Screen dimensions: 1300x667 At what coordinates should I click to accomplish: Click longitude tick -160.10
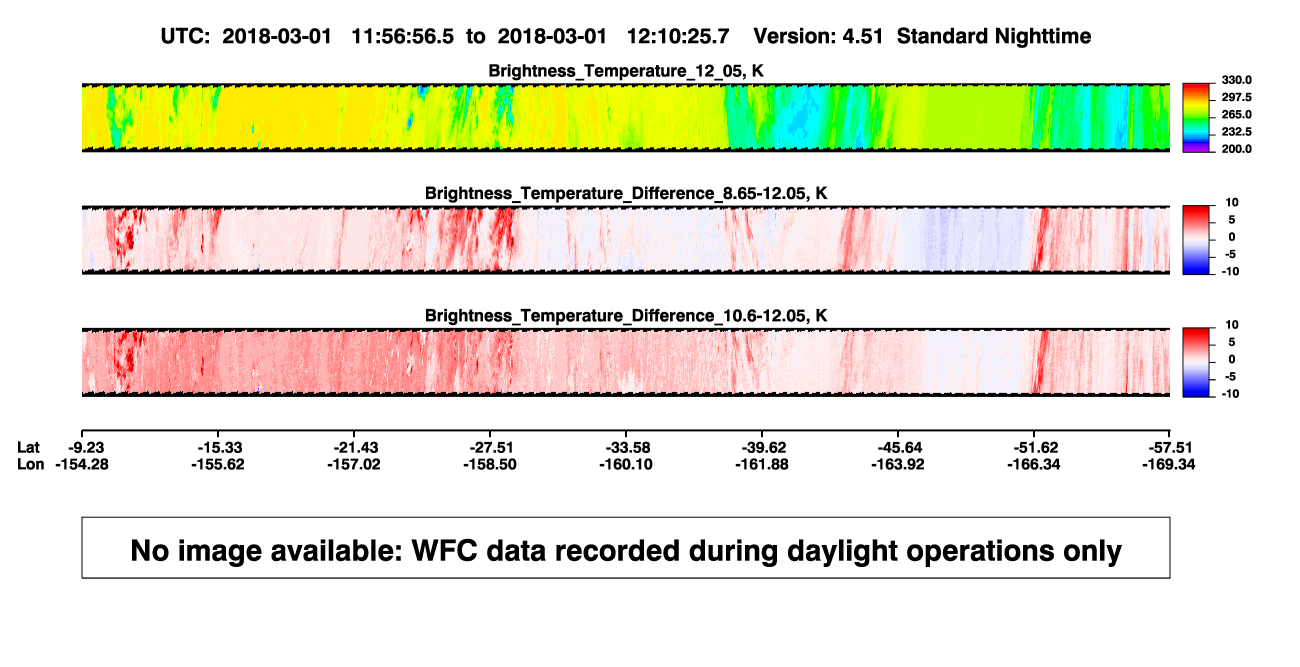626,464
